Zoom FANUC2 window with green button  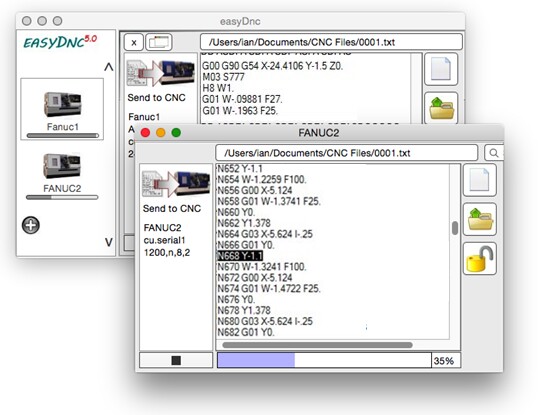[176, 132]
